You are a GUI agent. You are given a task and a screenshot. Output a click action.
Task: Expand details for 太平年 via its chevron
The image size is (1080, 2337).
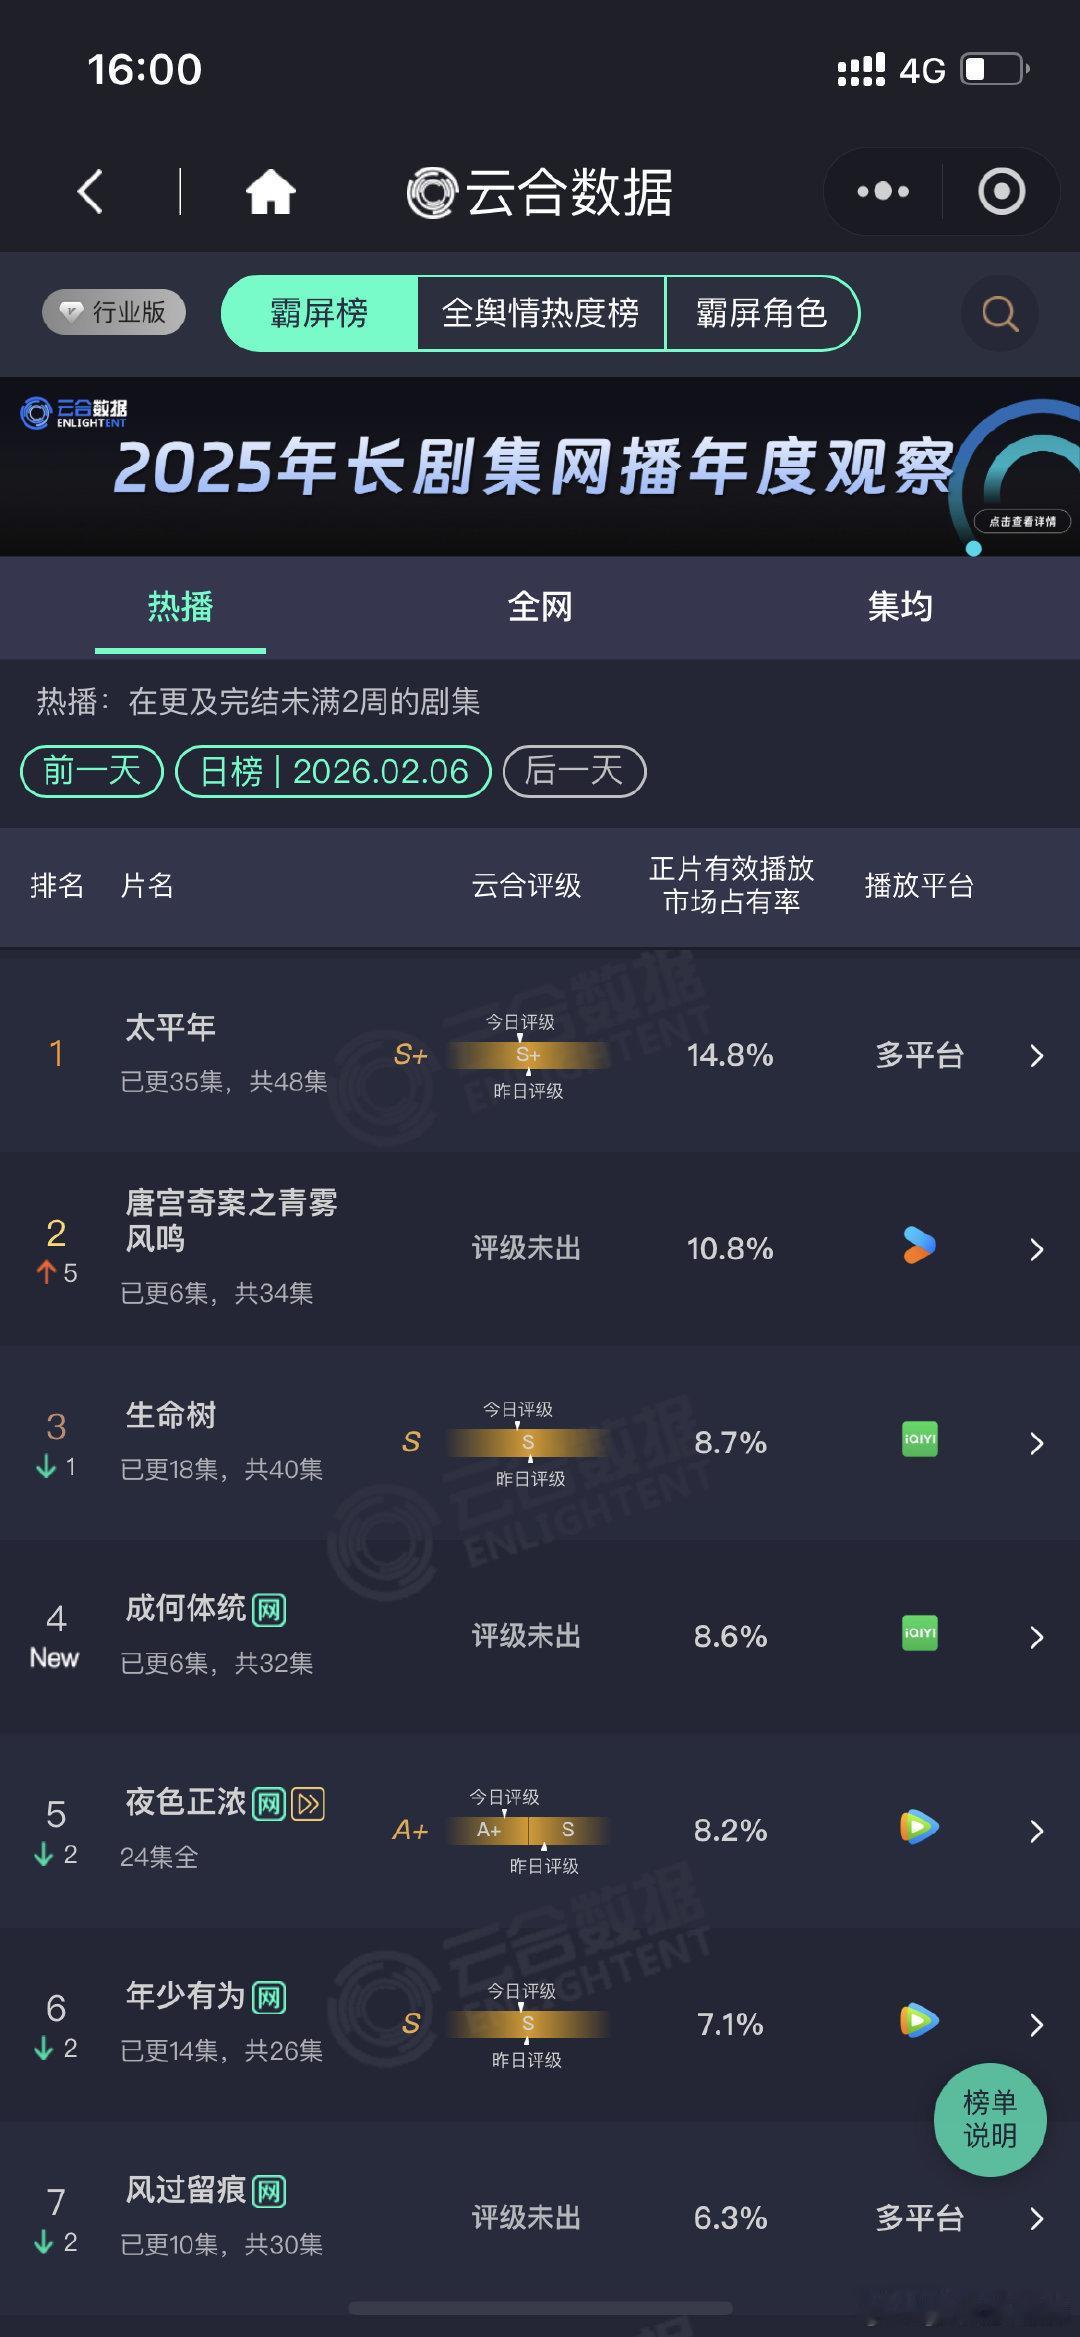1037,1056
